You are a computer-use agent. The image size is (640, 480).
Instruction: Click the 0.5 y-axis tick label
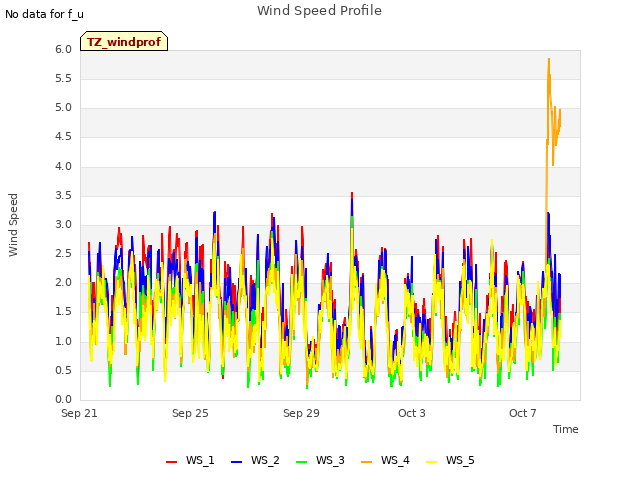[x=64, y=371]
